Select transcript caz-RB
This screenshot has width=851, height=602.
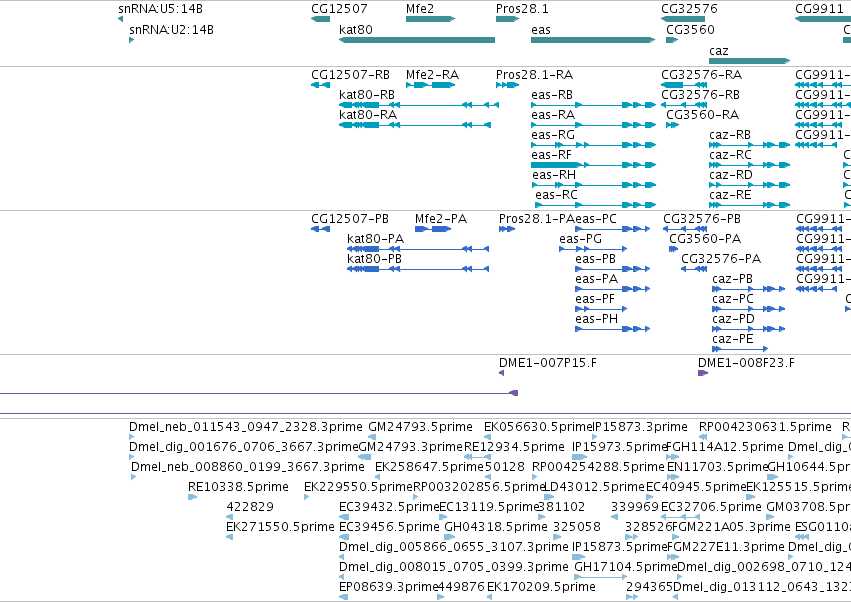730,135
